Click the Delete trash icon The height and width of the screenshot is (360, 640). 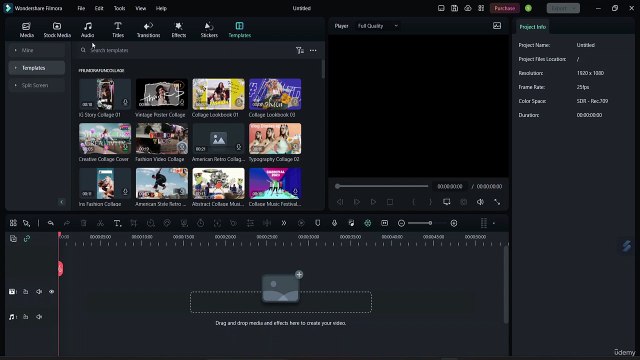coord(84,223)
